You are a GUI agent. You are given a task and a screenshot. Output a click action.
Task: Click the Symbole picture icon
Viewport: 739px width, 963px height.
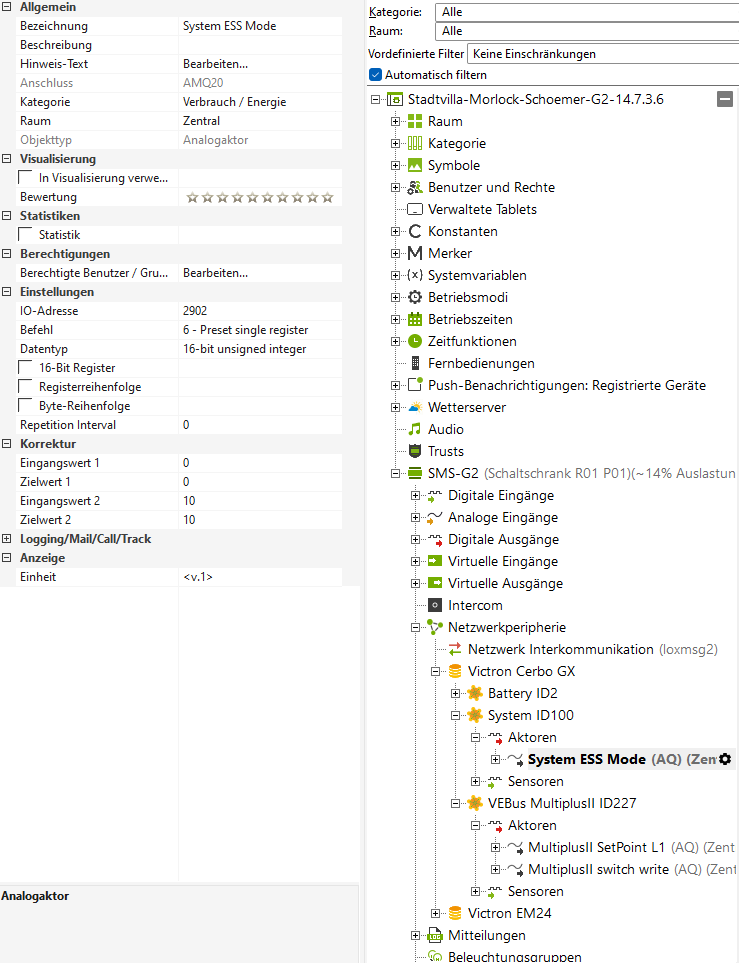tap(415, 165)
